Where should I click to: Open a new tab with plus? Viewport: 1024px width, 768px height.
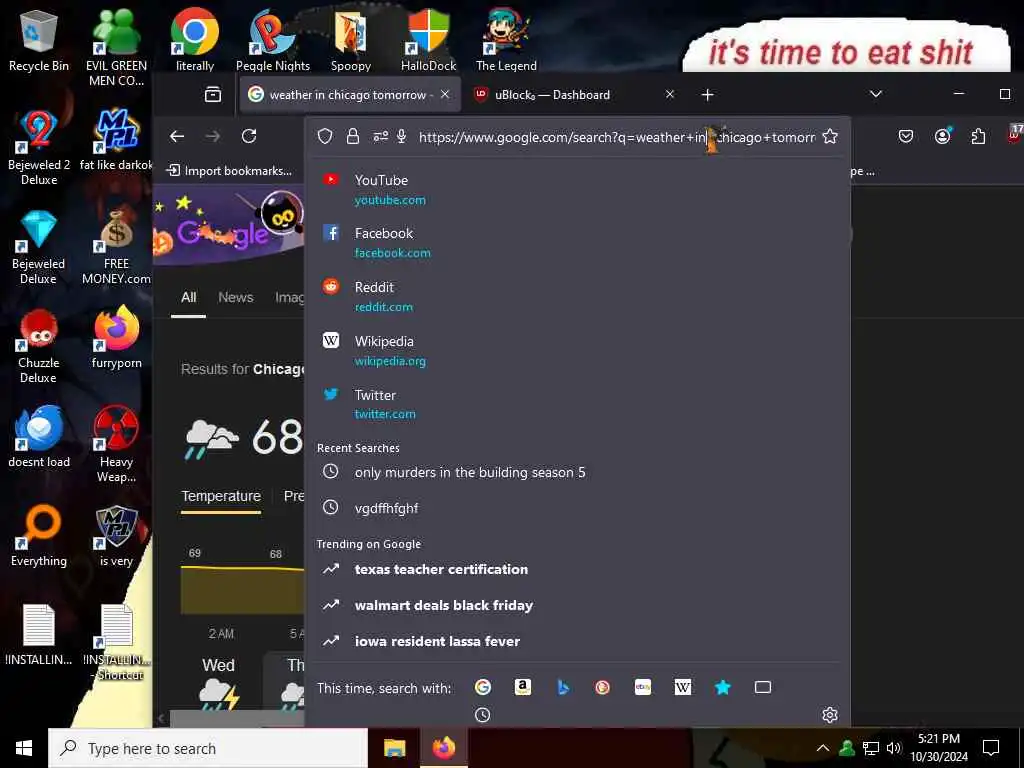click(707, 95)
